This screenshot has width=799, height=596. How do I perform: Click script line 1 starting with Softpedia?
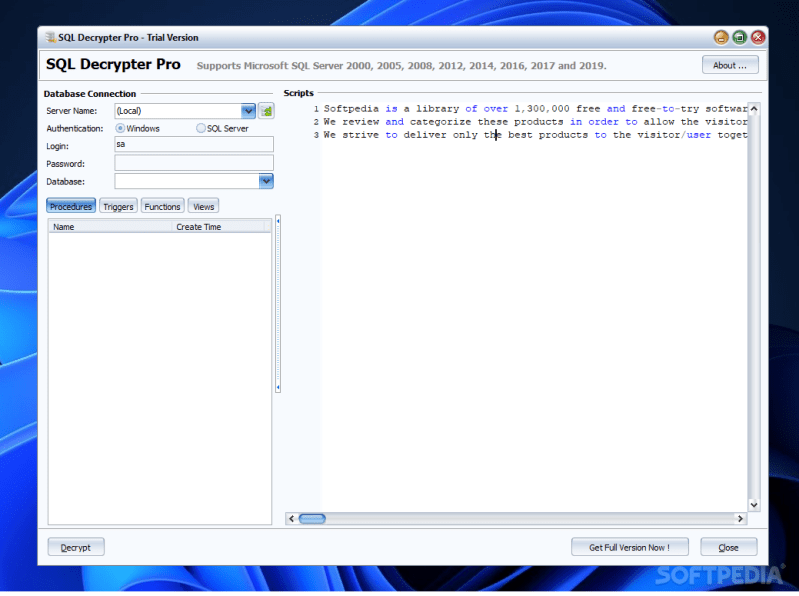tap(535, 109)
